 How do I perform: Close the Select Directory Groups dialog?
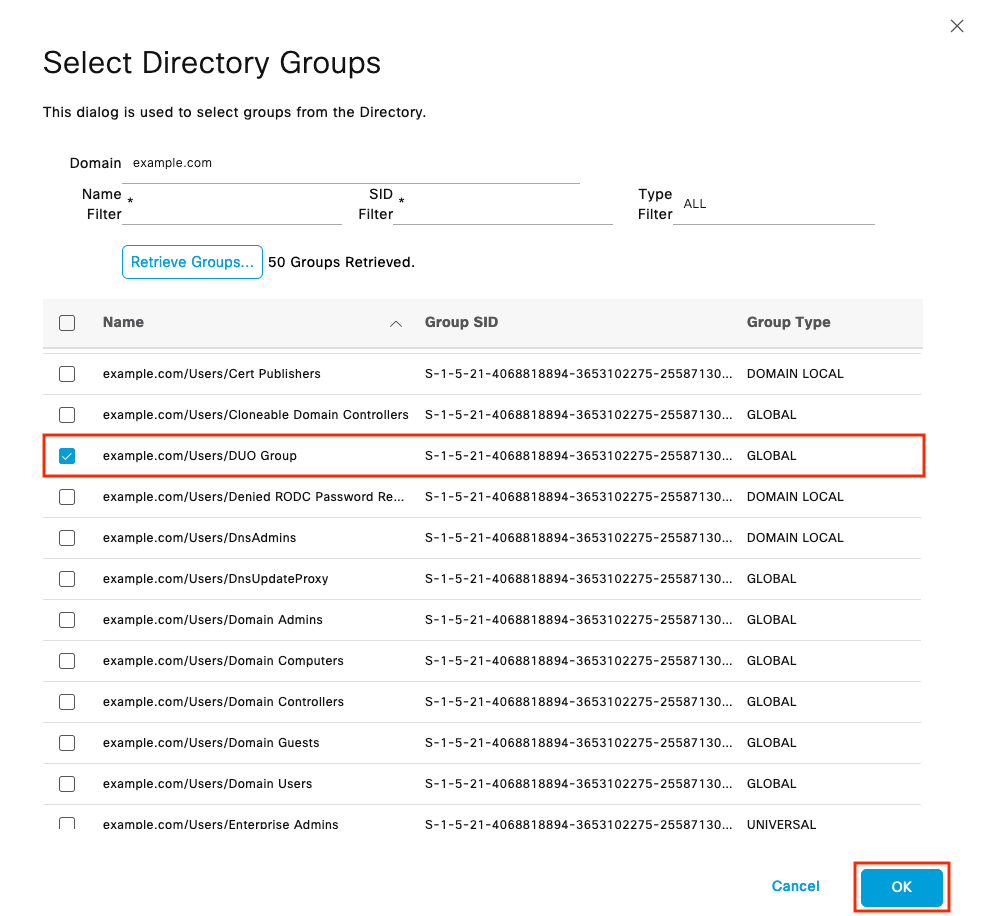956,26
